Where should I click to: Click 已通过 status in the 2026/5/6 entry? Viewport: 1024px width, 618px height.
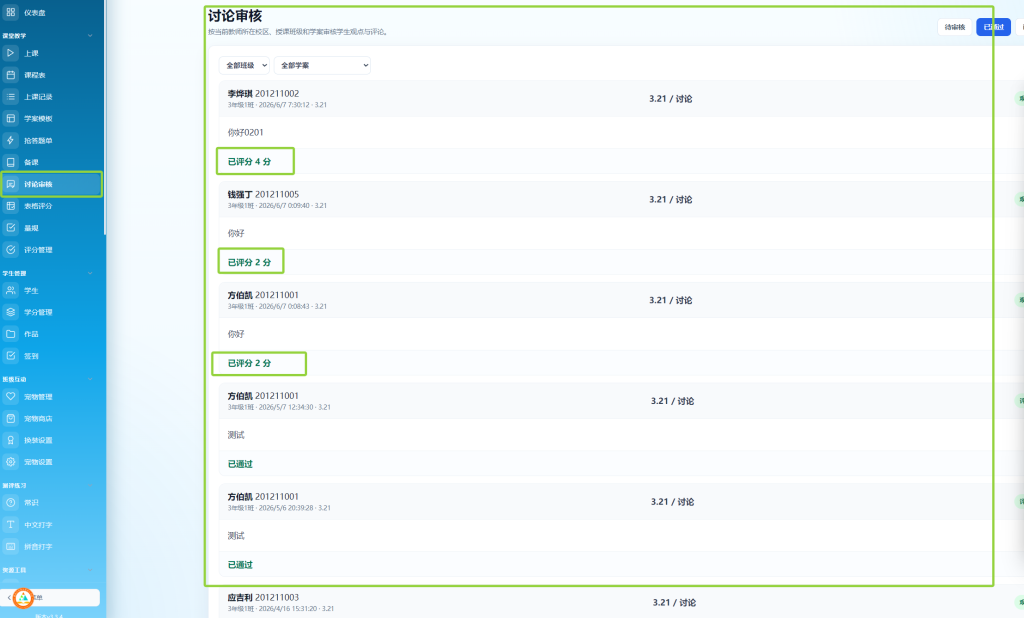(240, 564)
